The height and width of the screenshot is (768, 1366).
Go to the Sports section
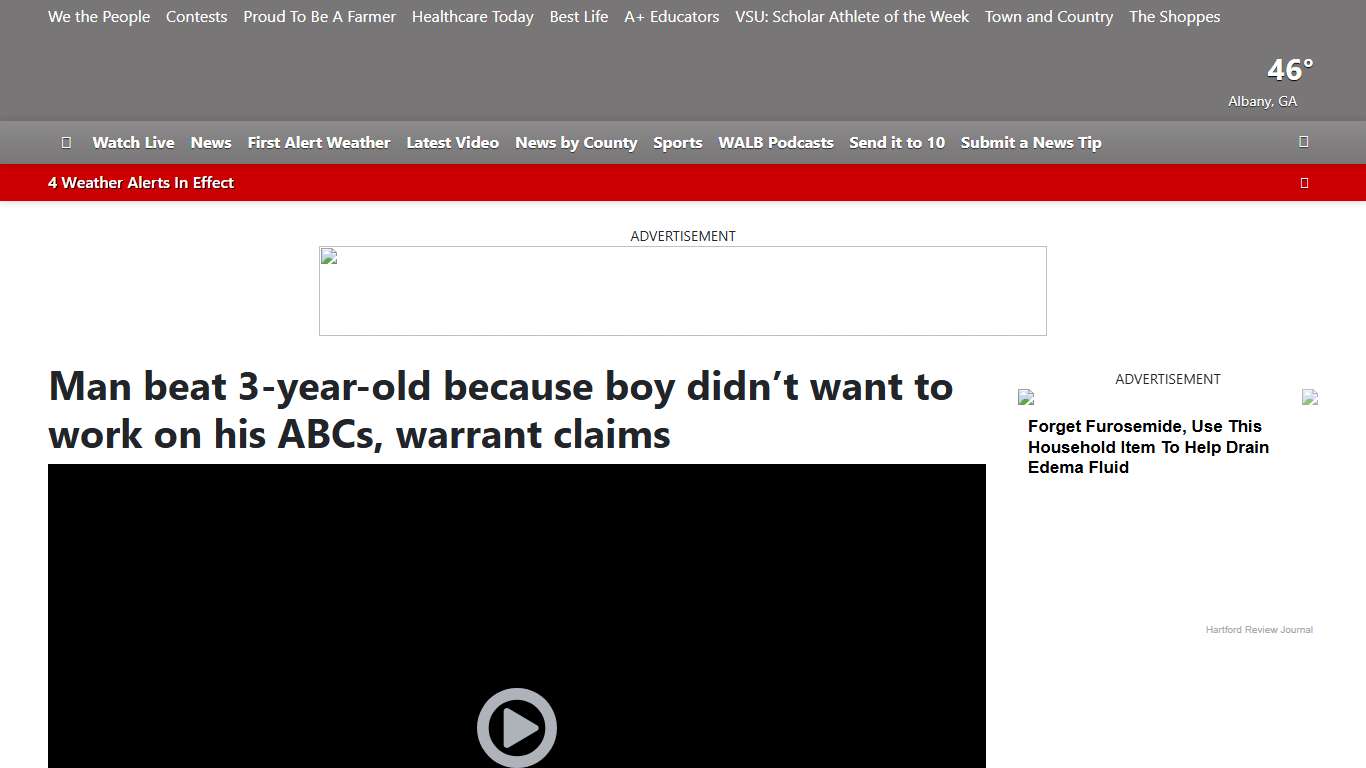point(677,142)
